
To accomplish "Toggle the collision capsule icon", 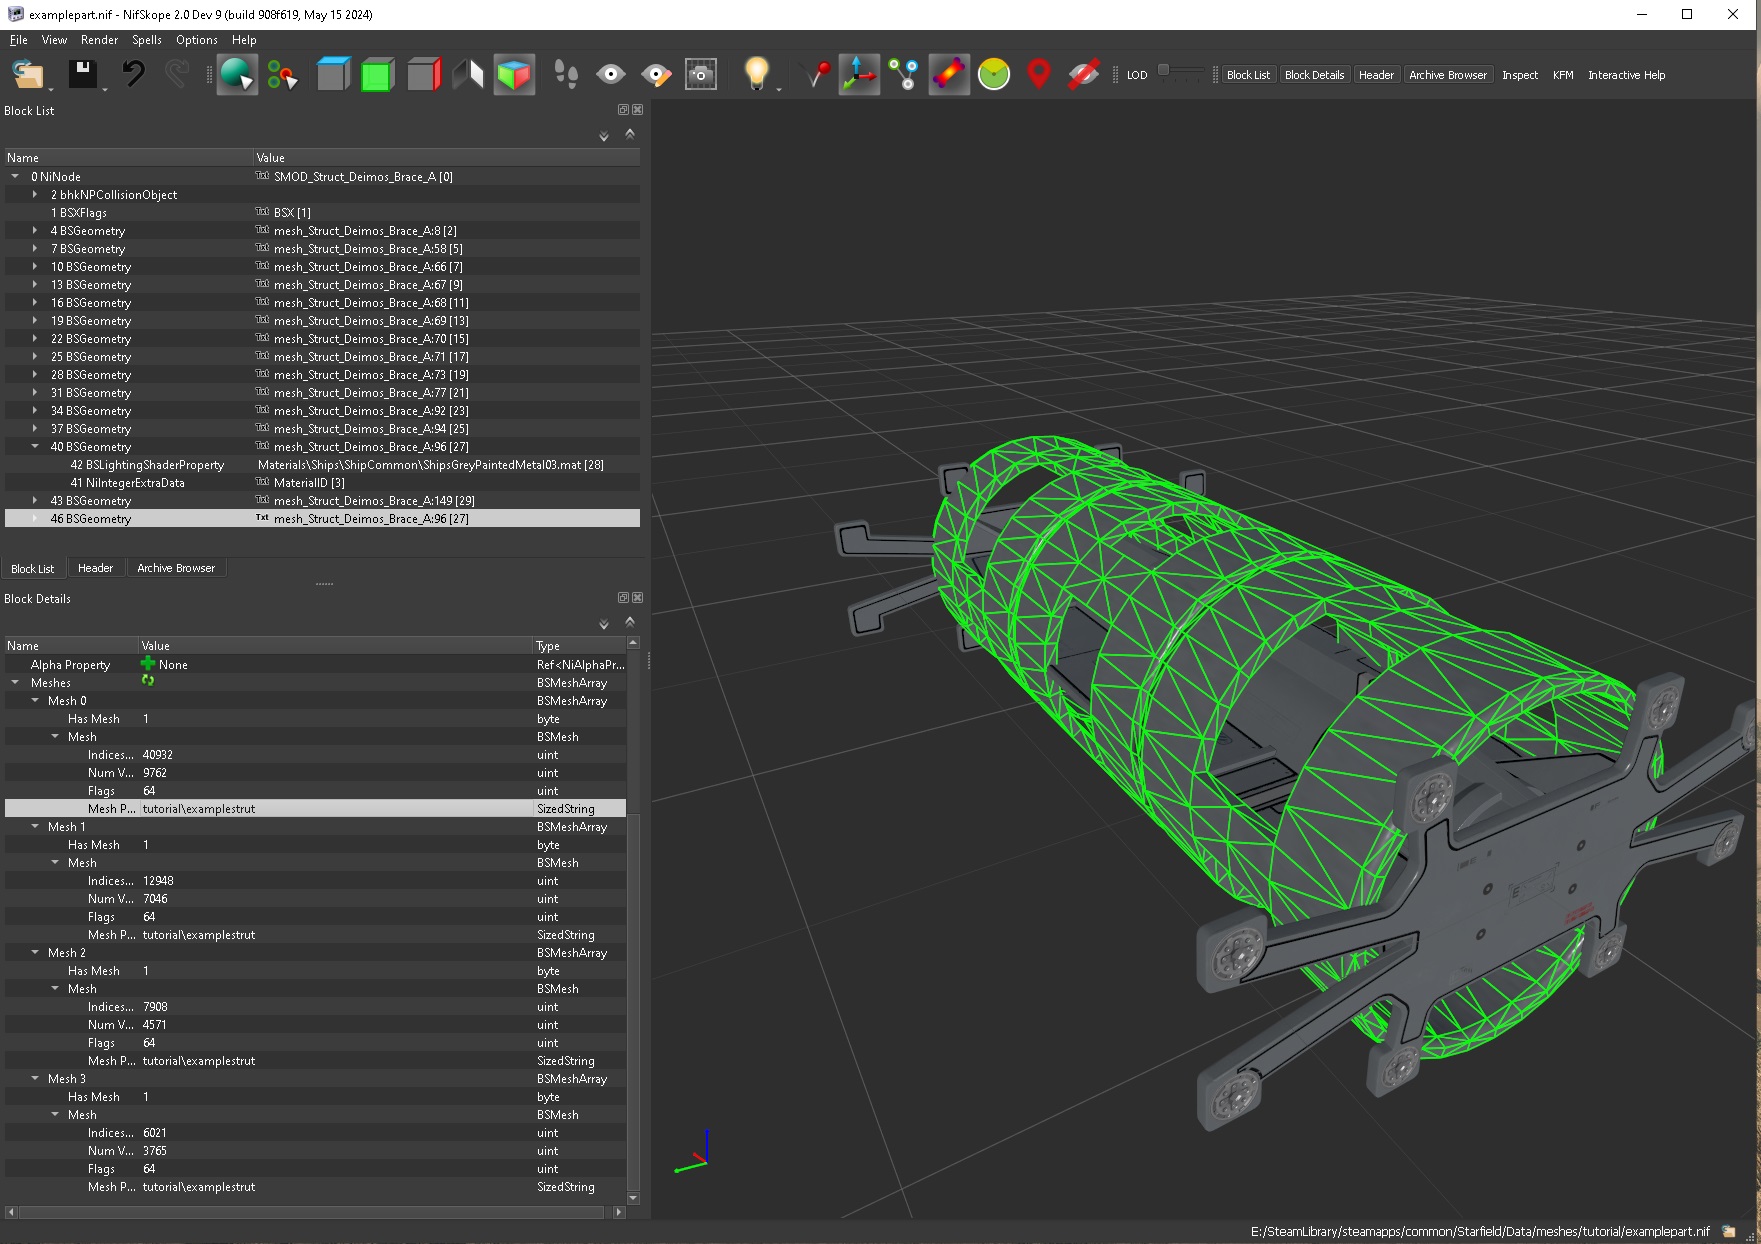I will [949, 75].
